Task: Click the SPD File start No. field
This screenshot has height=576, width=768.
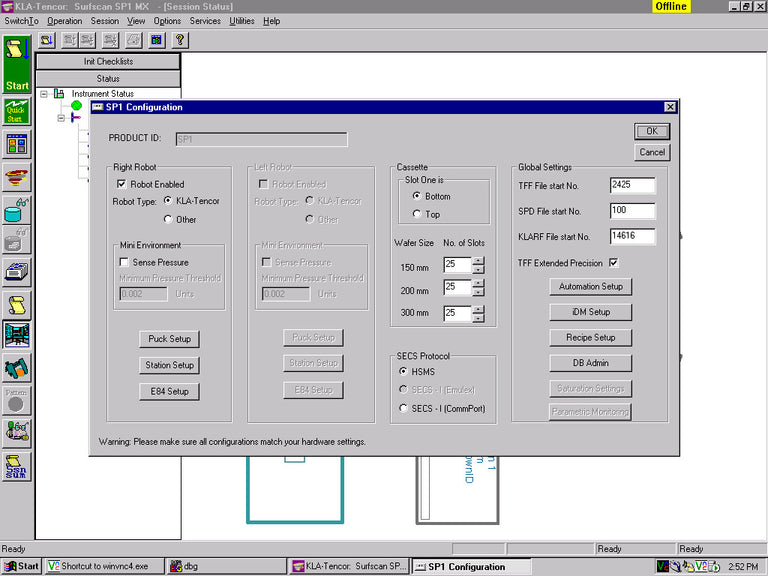Action: [x=632, y=211]
